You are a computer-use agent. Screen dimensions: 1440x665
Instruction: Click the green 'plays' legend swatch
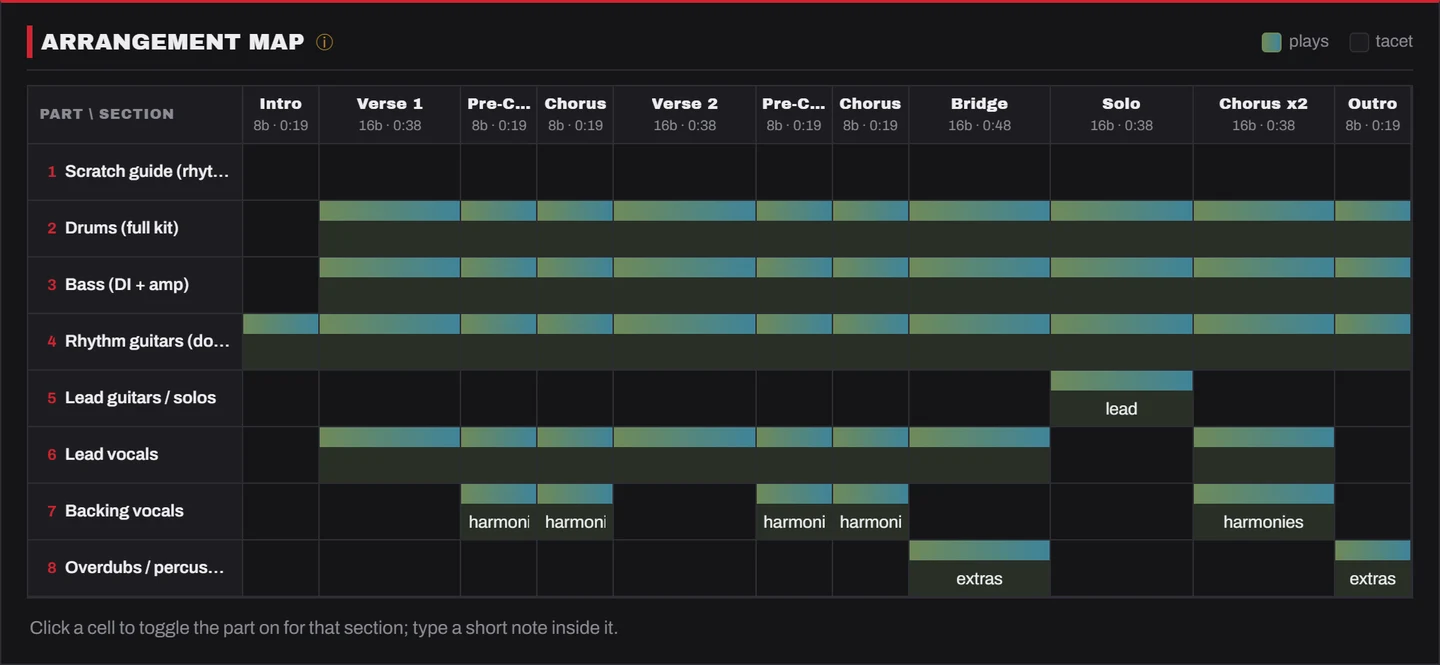coord(1271,42)
